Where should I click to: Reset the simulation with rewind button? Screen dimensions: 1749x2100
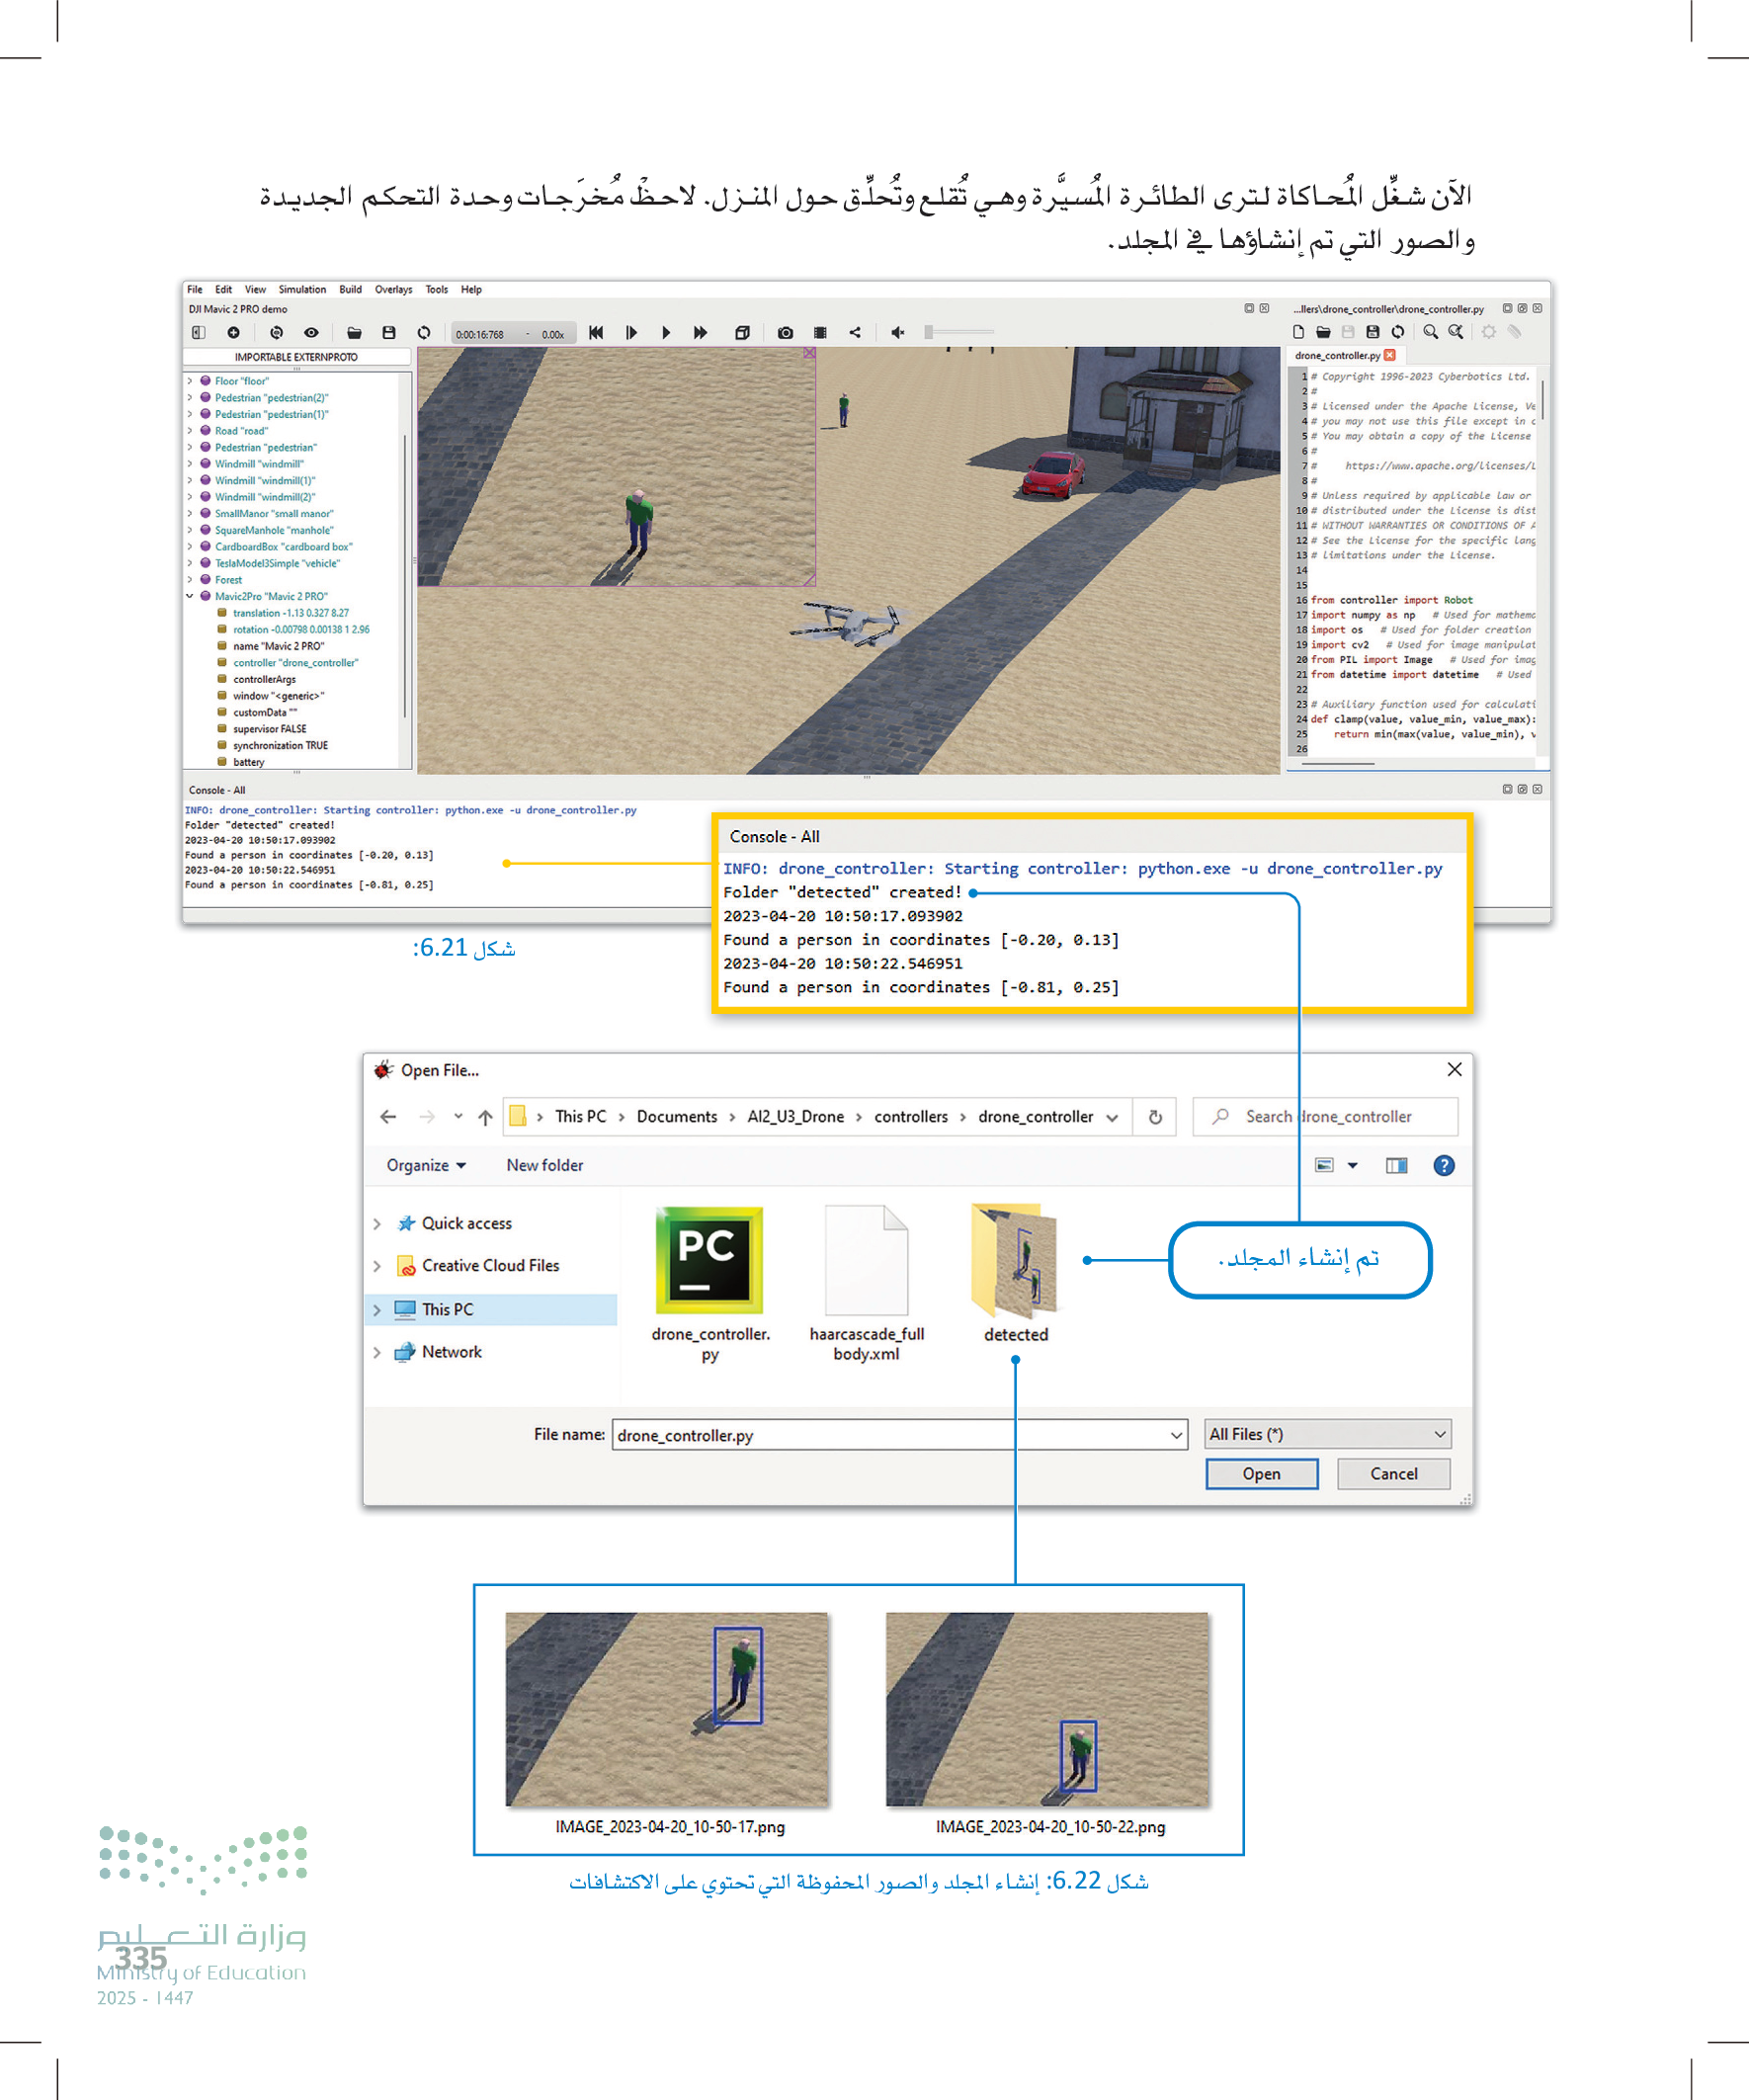pos(596,333)
